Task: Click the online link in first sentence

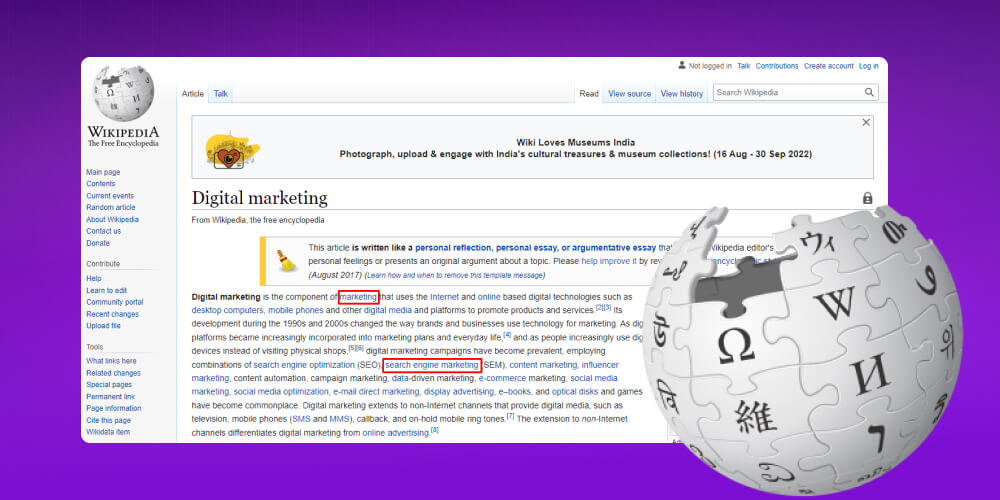Action: tap(489, 297)
